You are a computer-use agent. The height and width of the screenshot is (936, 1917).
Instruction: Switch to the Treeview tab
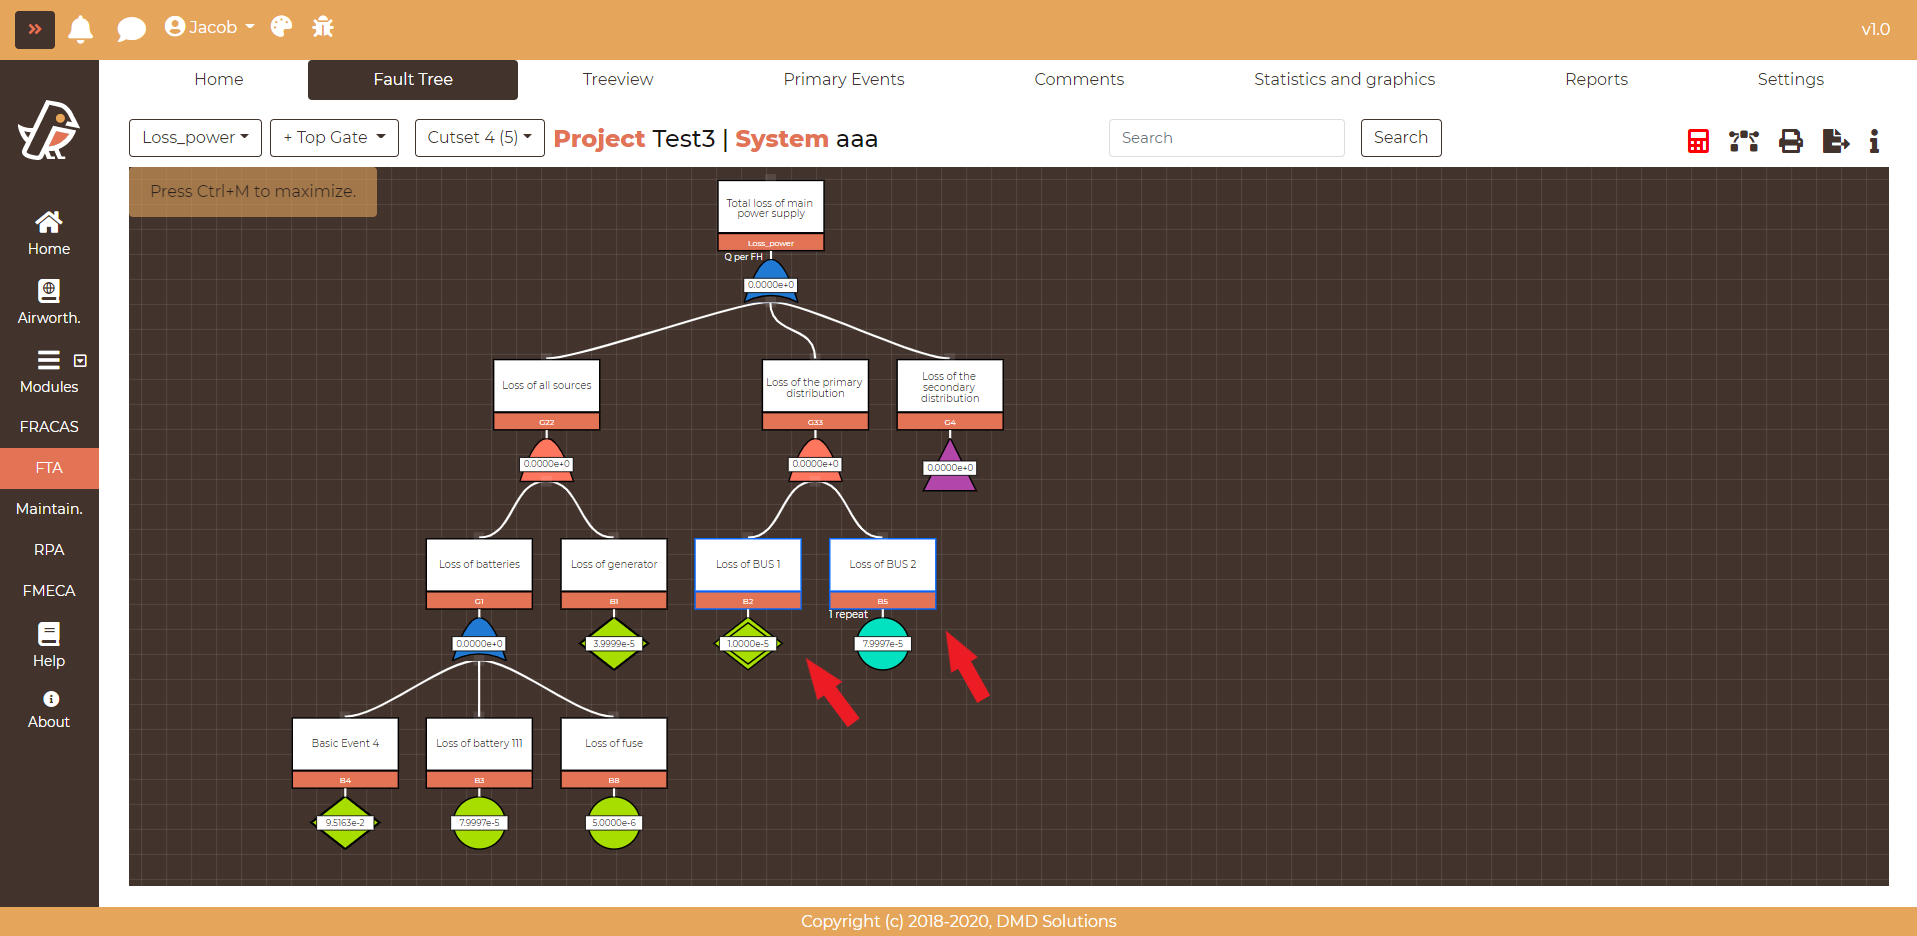(617, 80)
